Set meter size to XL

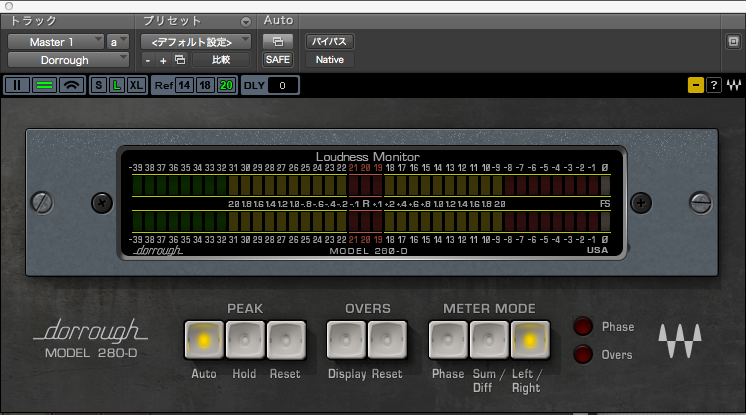click(x=136, y=85)
